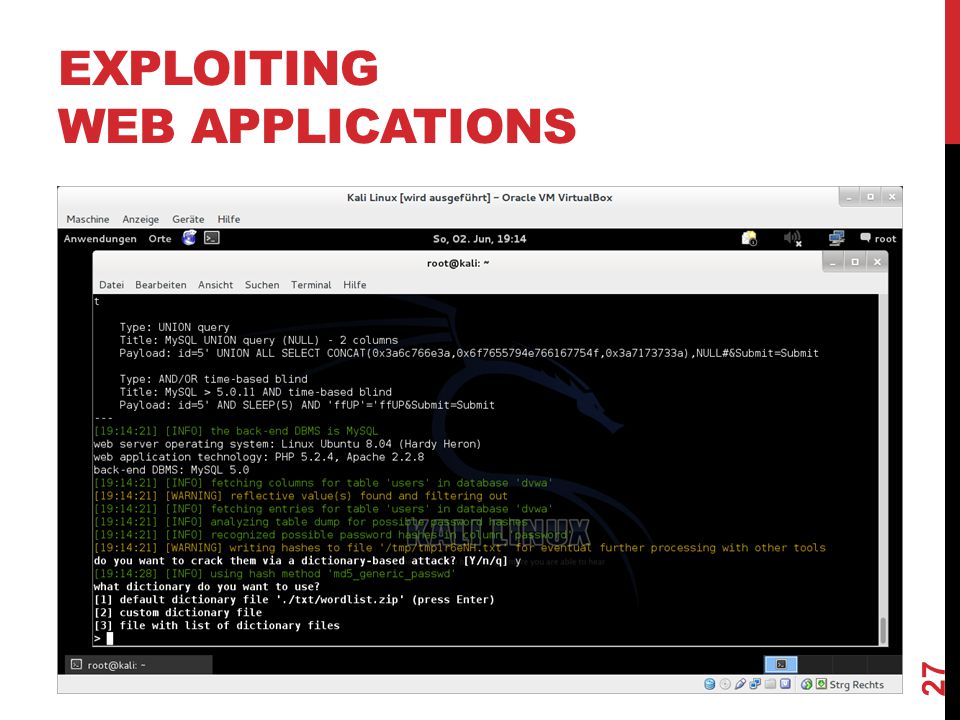Screen dimensions: 960x720
Task: Click the terminal window's vertical scrollbar
Action: click(x=883, y=470)
